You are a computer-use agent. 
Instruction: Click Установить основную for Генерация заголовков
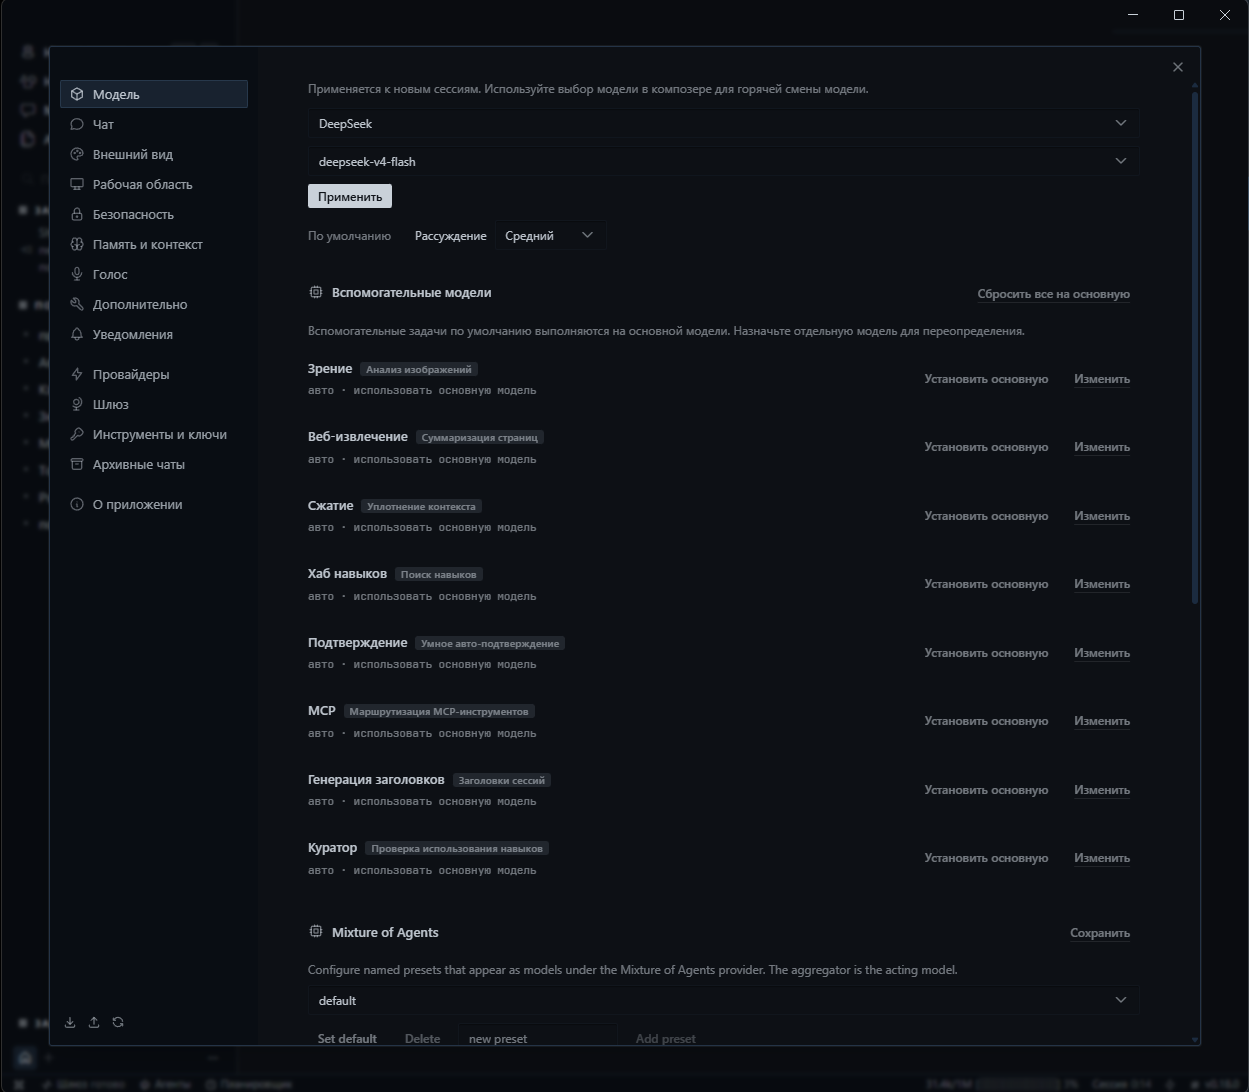pos(986,790)
